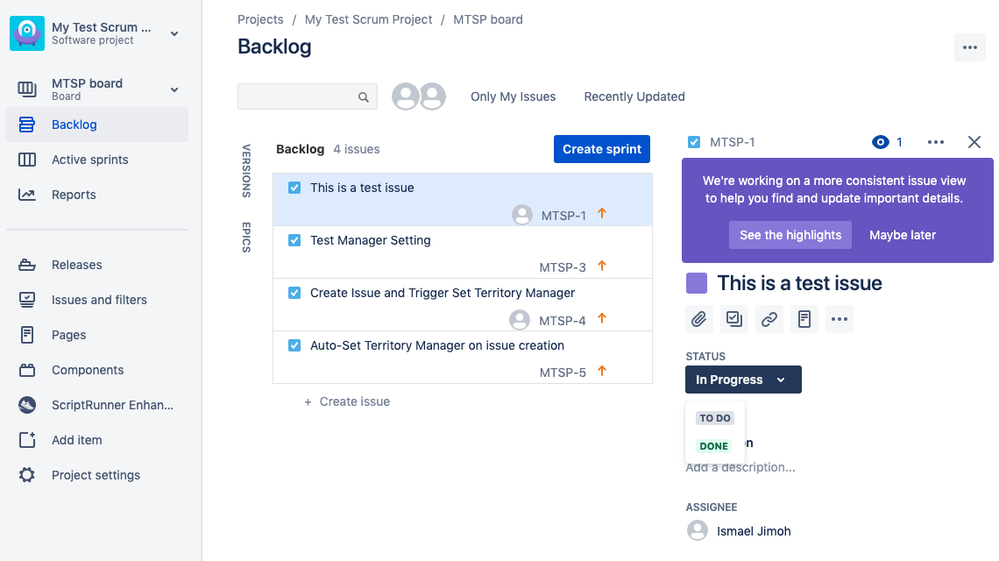Image resolution: width=999 pixels, height=561 pixels.
Task: Open Active sprints in sidebar
Action: click(x=90, y=160)
